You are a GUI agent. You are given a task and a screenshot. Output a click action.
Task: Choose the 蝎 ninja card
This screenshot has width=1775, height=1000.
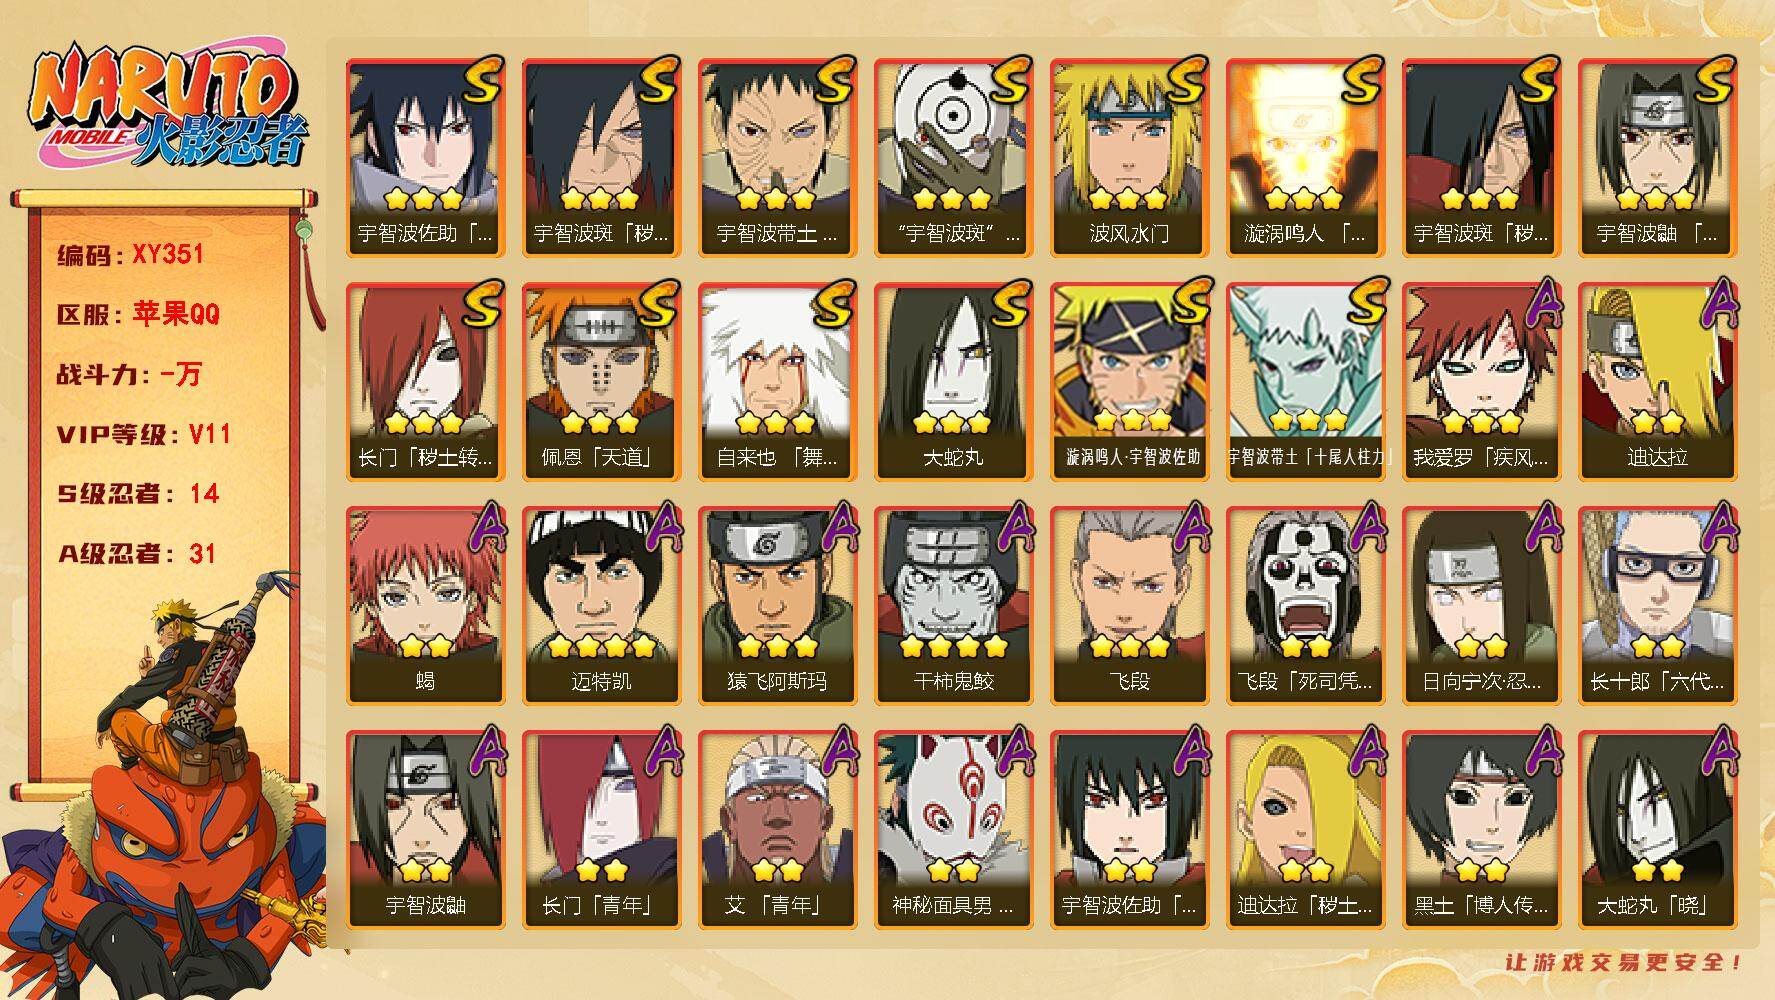click(425, 605)
